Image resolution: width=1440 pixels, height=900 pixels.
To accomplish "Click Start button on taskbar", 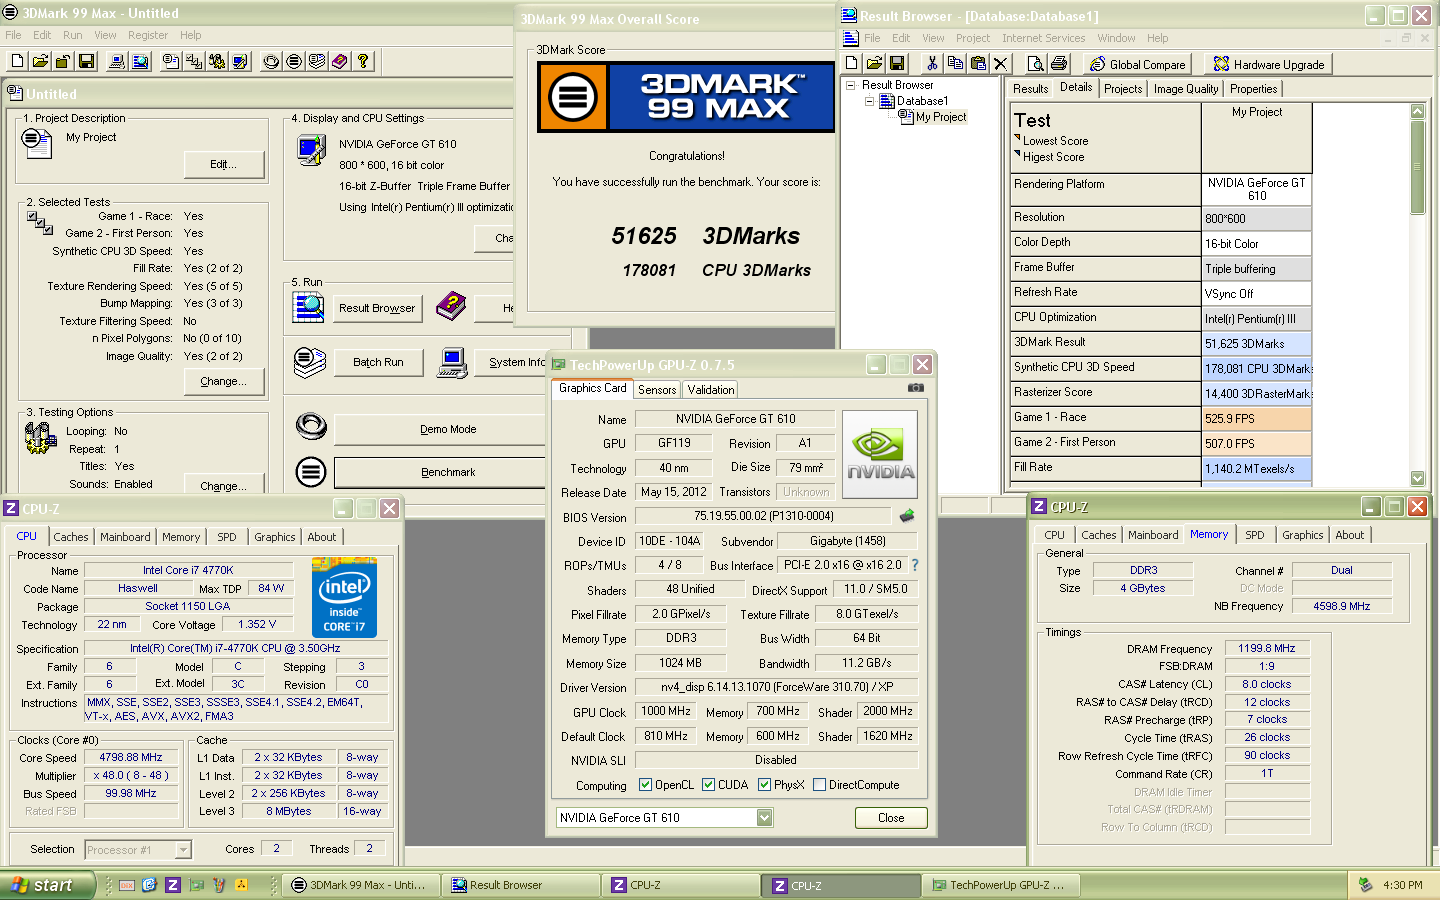I will [47, 885].
